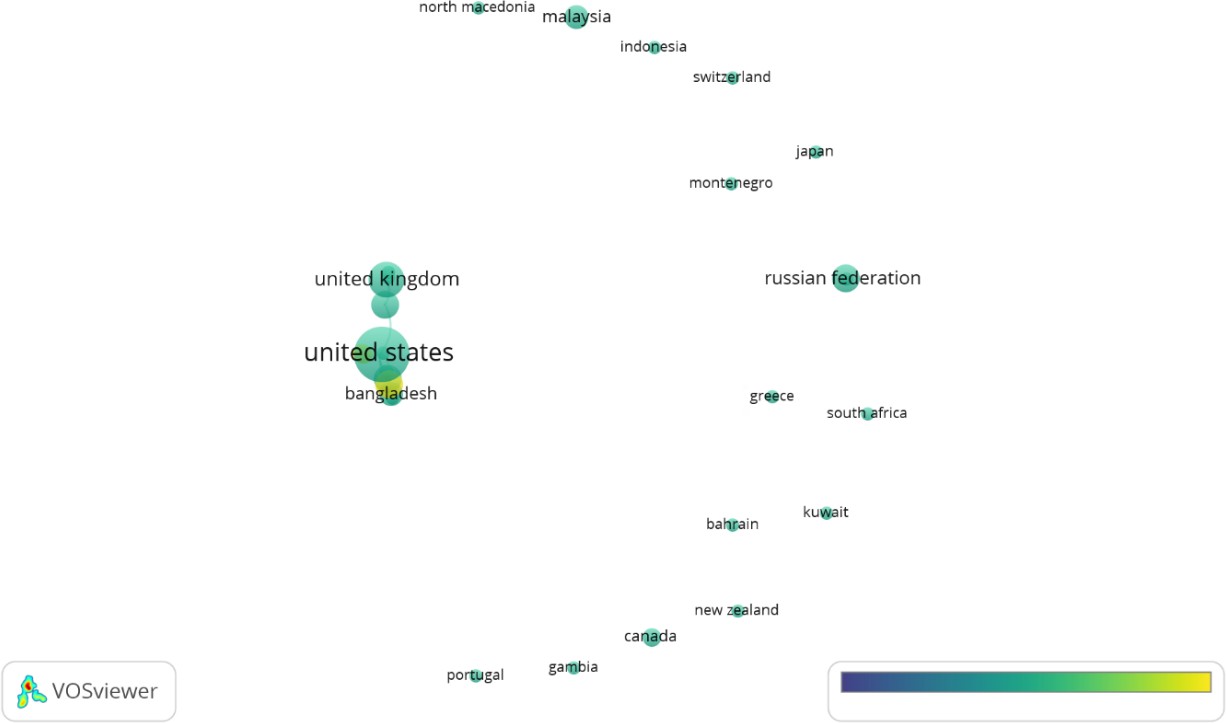This screenshot has height=723, width=1226.
Task: Click the yellow node above Bangladesh
Action: (x=388, y=382)
